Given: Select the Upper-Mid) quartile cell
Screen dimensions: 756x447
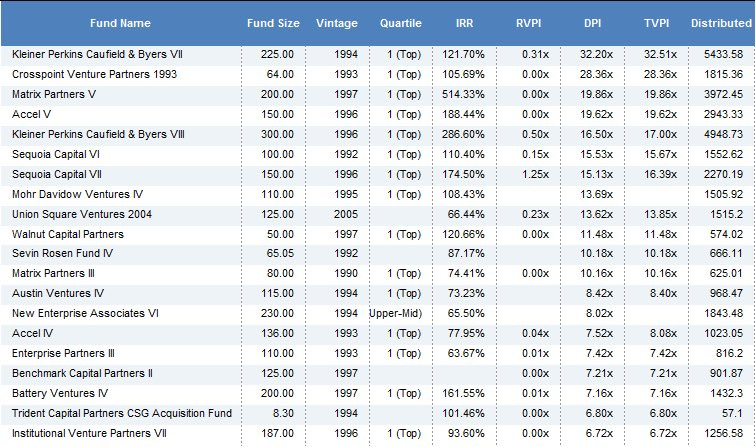Looking at the screenshot, I should 395,314.
